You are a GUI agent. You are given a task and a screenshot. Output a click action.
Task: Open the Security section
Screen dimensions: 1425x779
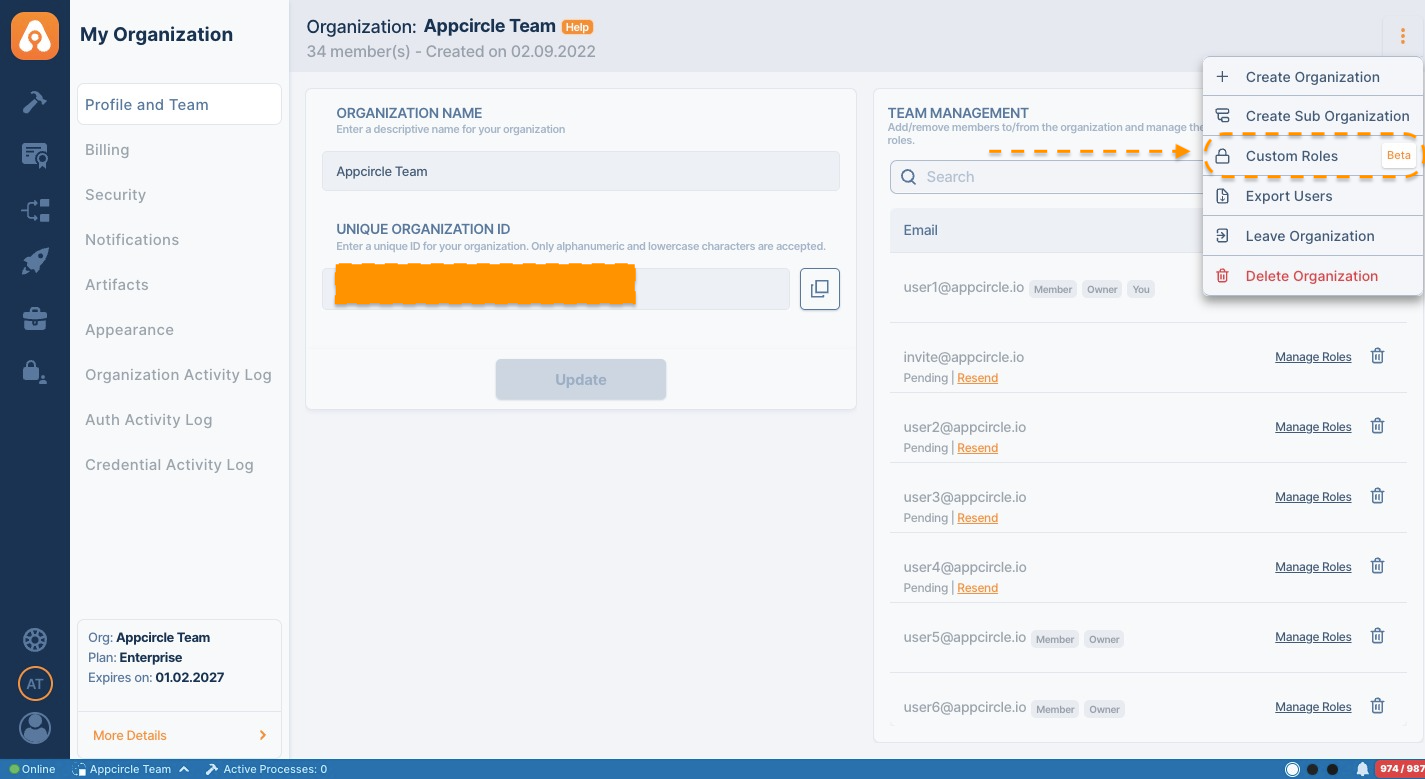tap(115, 195)
